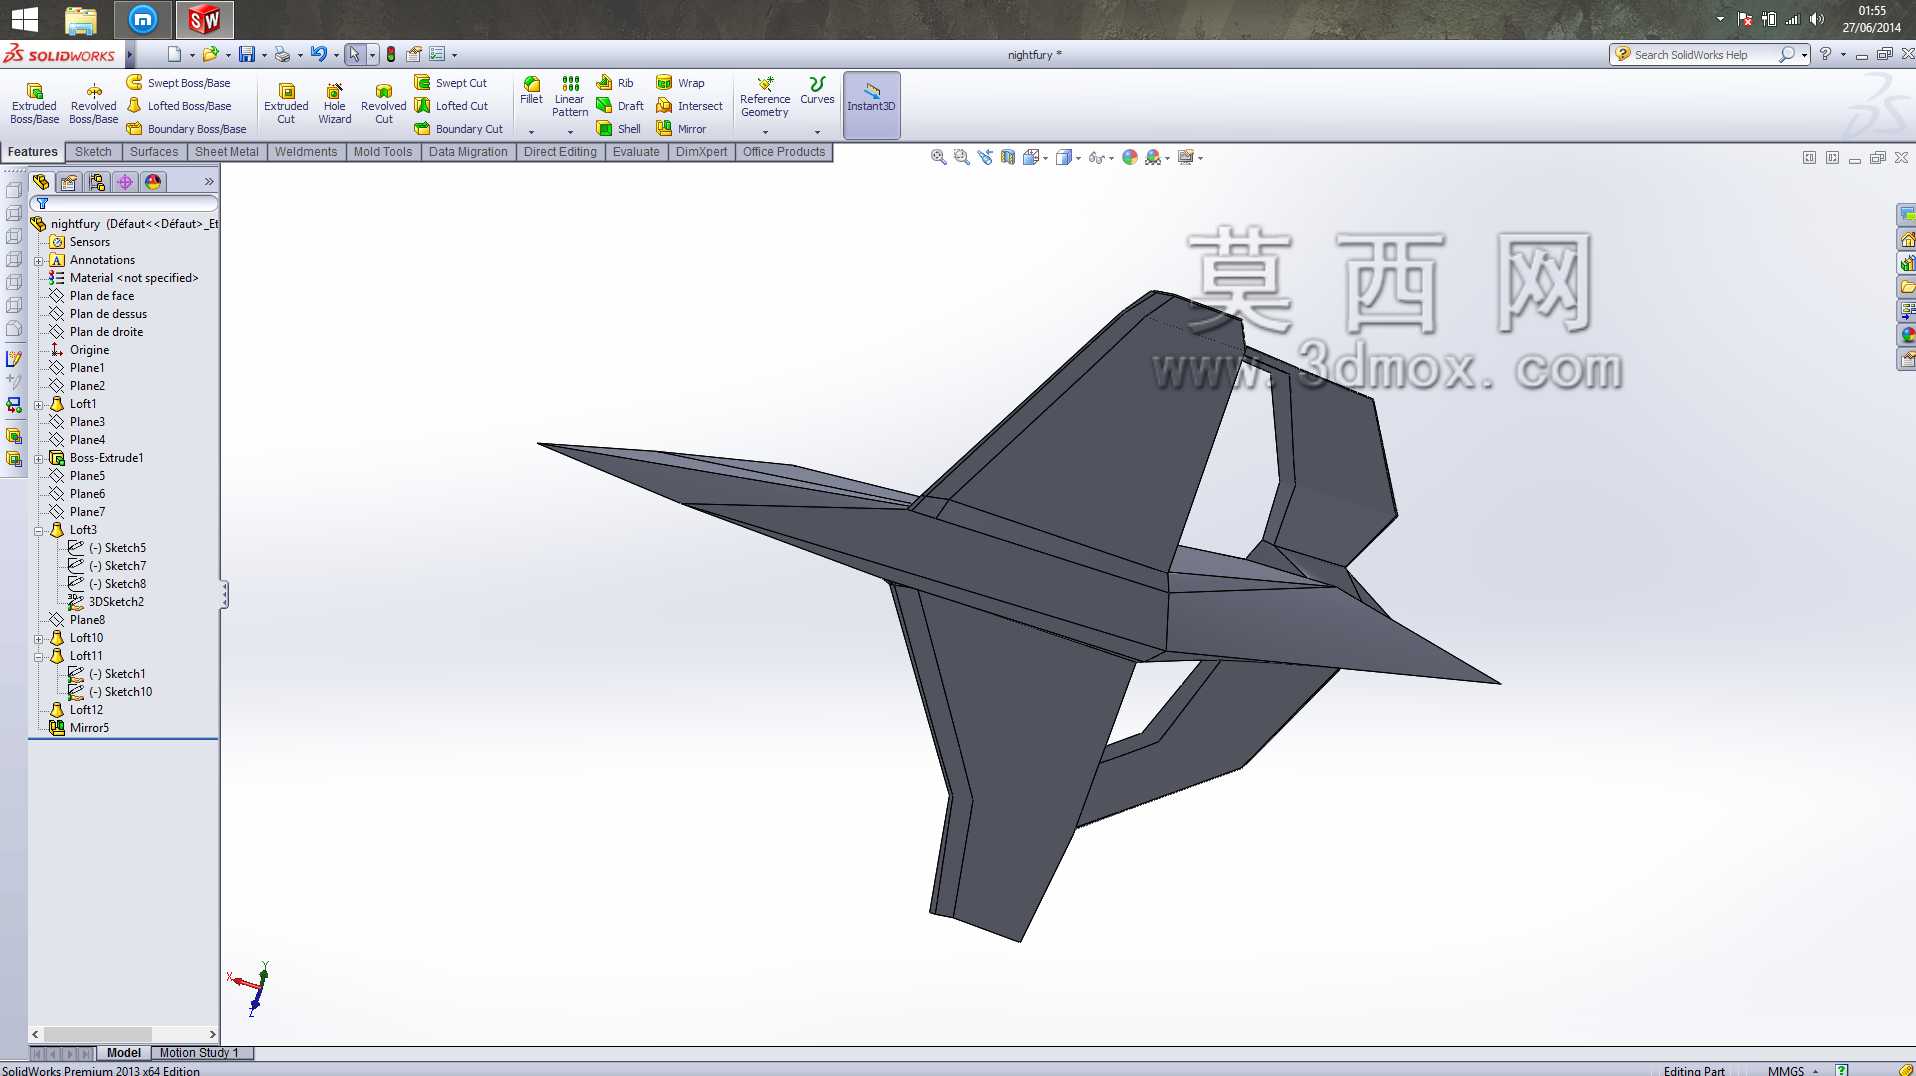Choose the Lofted Boss/Base feature

[179, 106]
